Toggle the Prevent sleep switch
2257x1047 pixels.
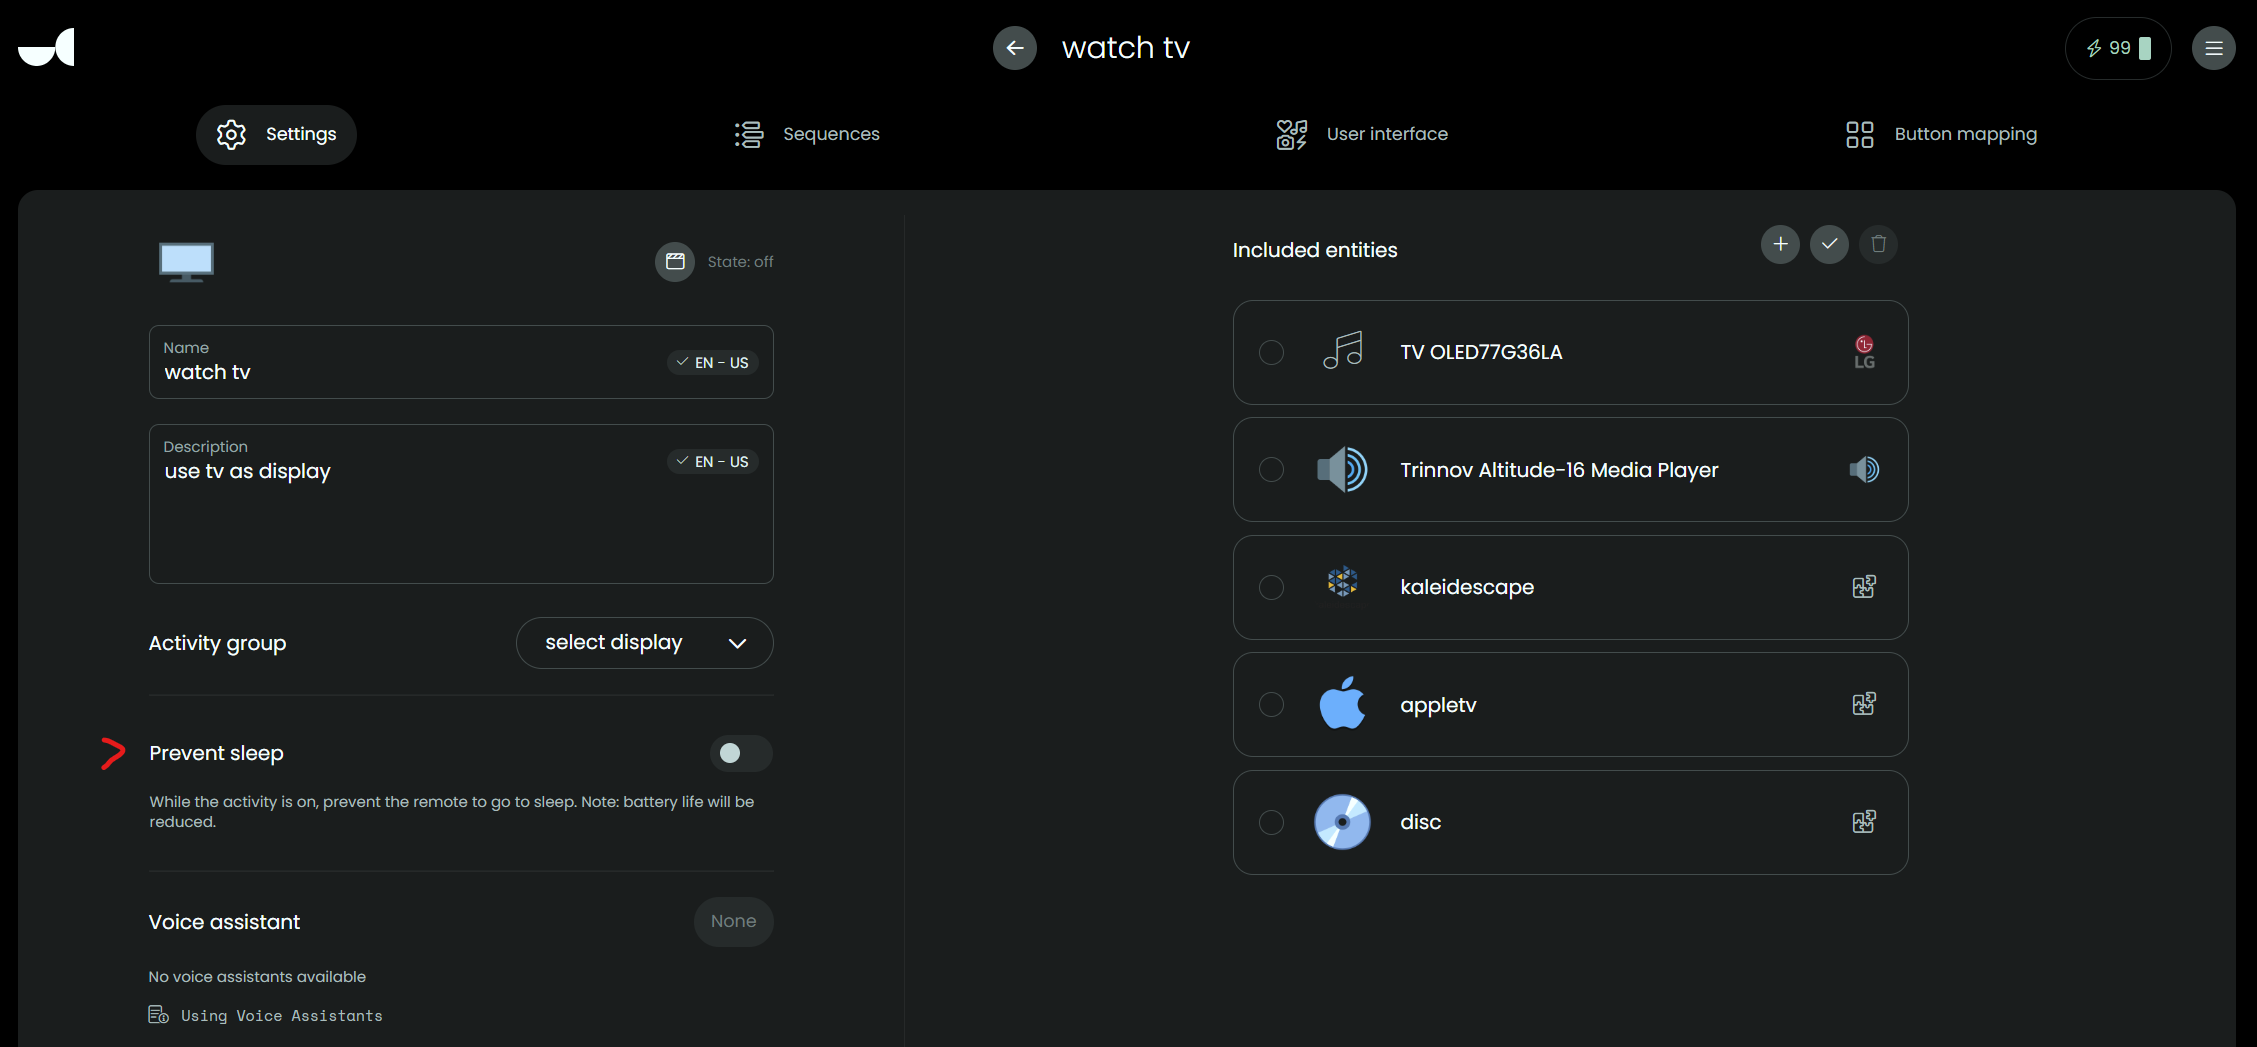pyautogui.click(x=740, y=753)
